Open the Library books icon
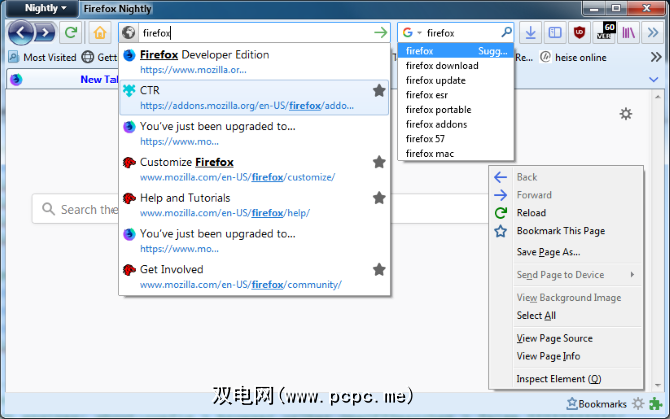The image size is (670, 419). coord(628,32)
